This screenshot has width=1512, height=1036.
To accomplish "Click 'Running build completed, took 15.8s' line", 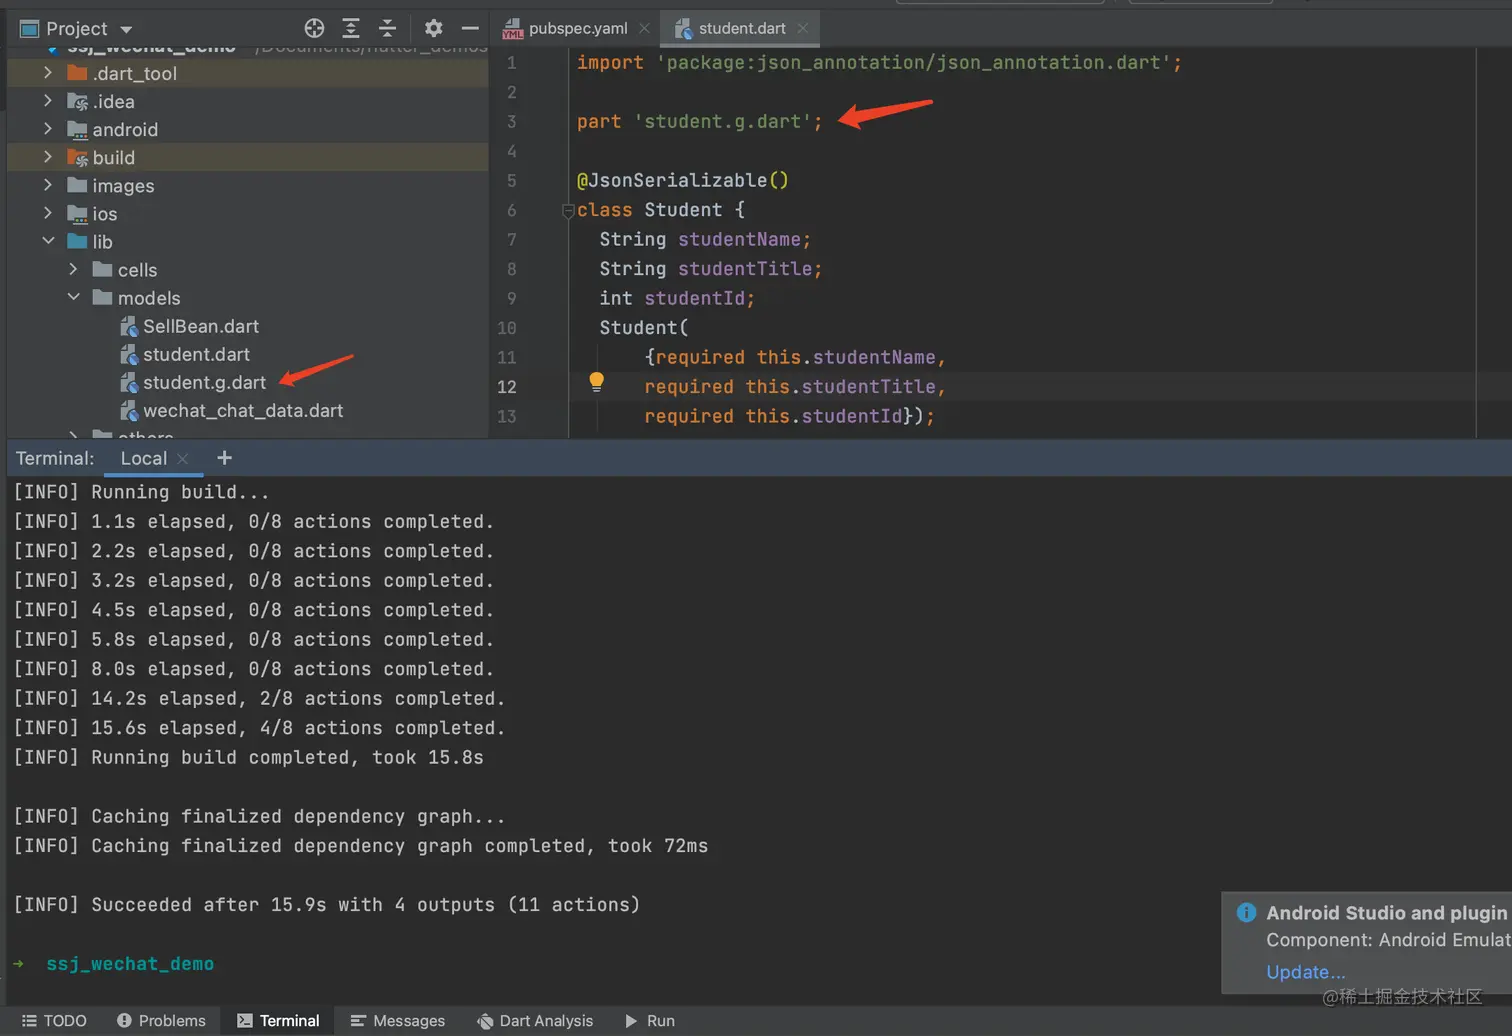I will [x=248, y=757].
